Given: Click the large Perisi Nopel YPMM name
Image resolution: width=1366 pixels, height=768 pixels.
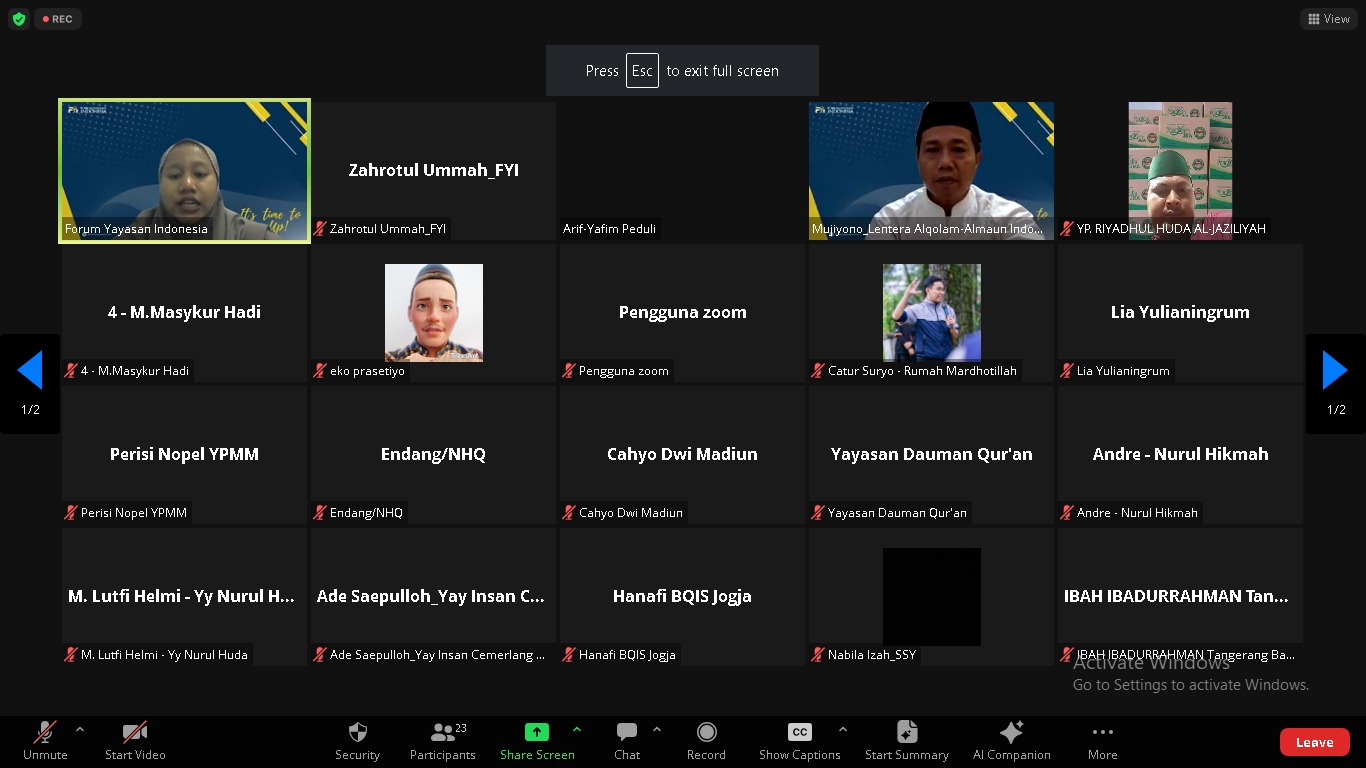Looking at the screenshot, I should (x=184, y=454).
